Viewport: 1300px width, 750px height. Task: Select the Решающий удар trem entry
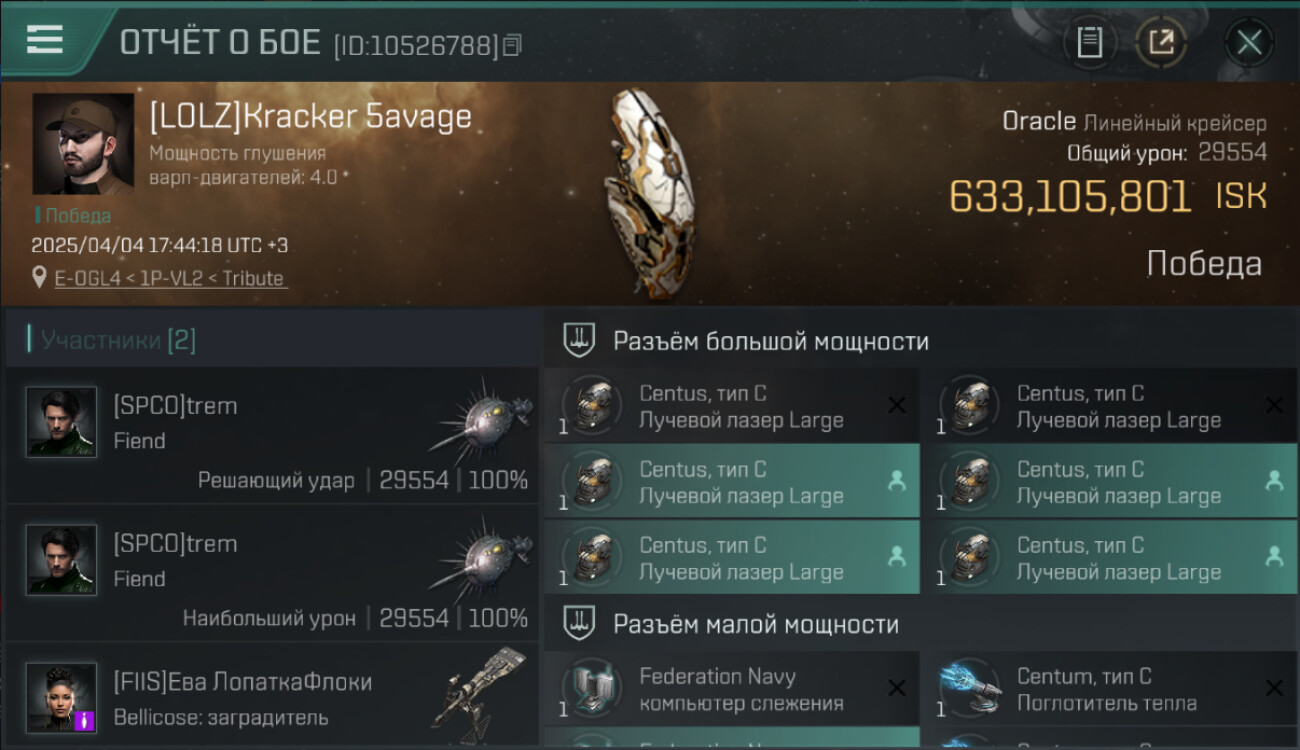tap(272, 434)
